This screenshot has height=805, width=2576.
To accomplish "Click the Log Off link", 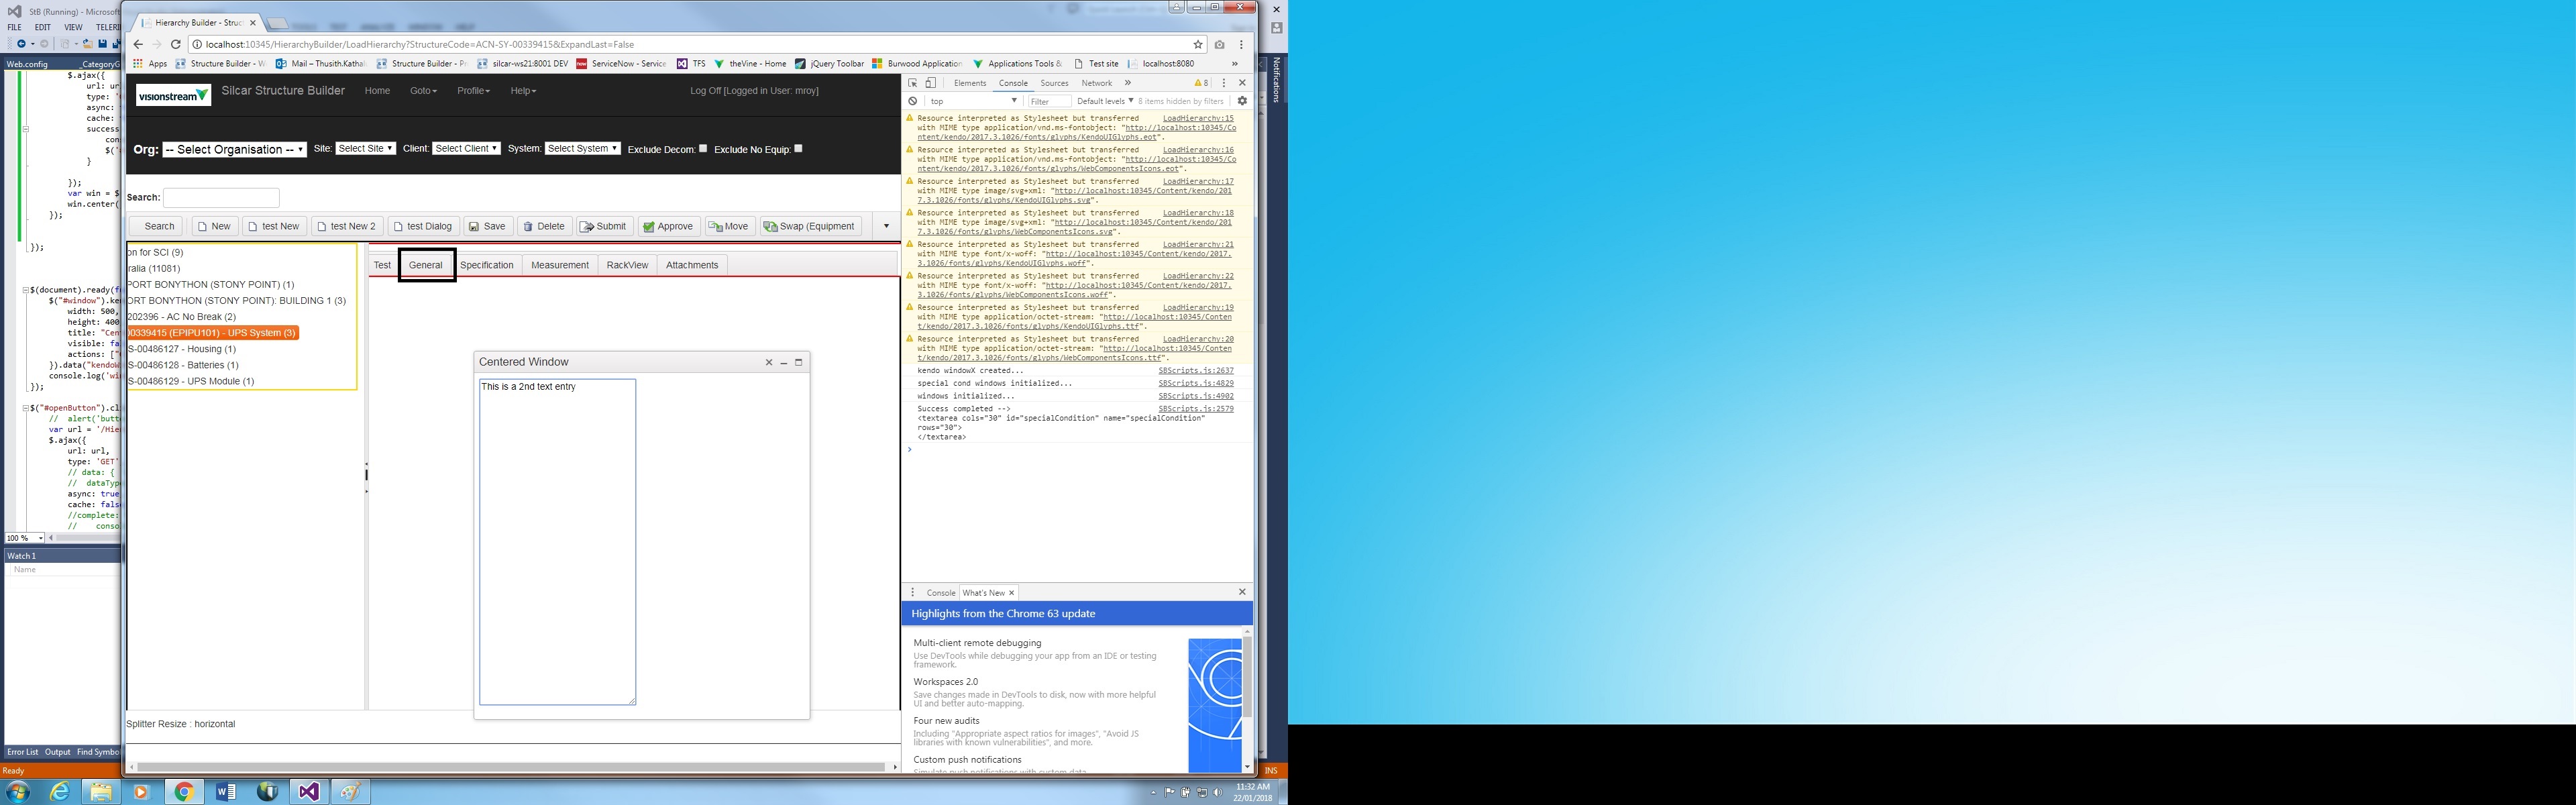I will pos(705,91).
